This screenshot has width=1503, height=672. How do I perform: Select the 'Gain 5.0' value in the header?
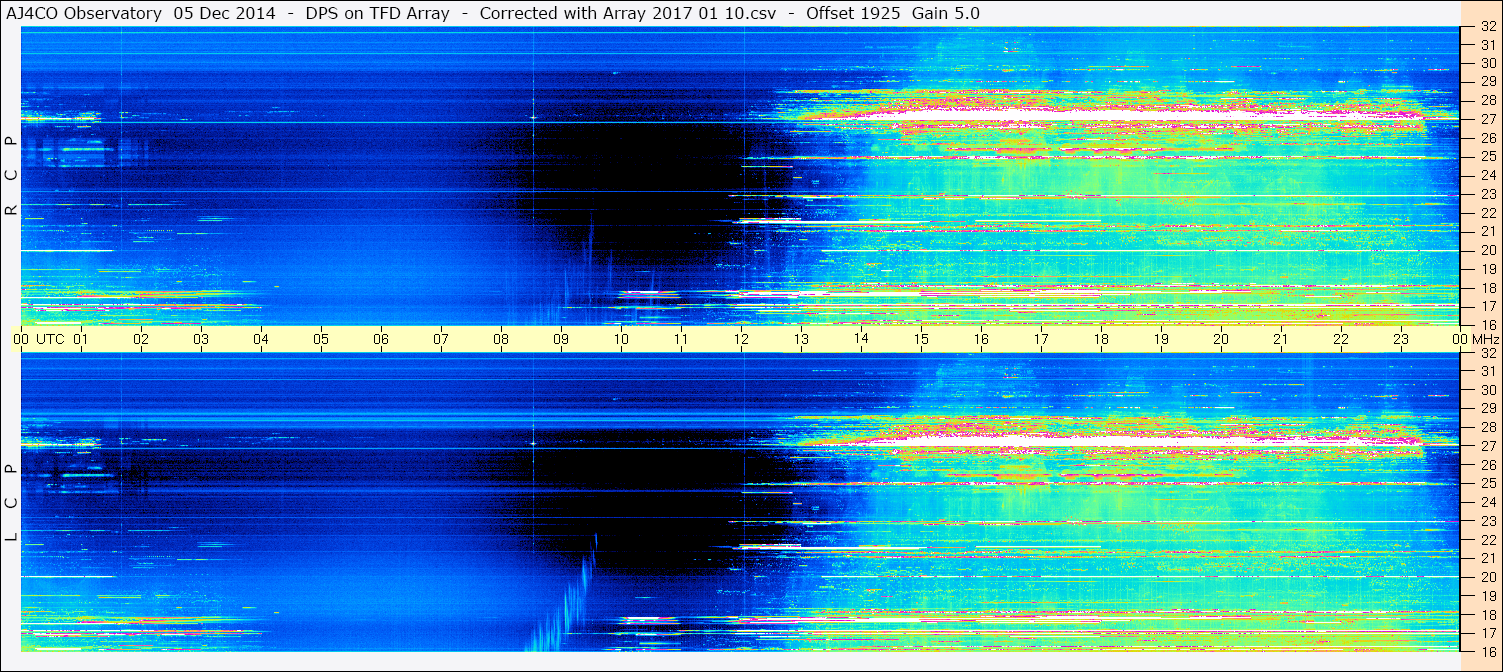coord(944,13)
